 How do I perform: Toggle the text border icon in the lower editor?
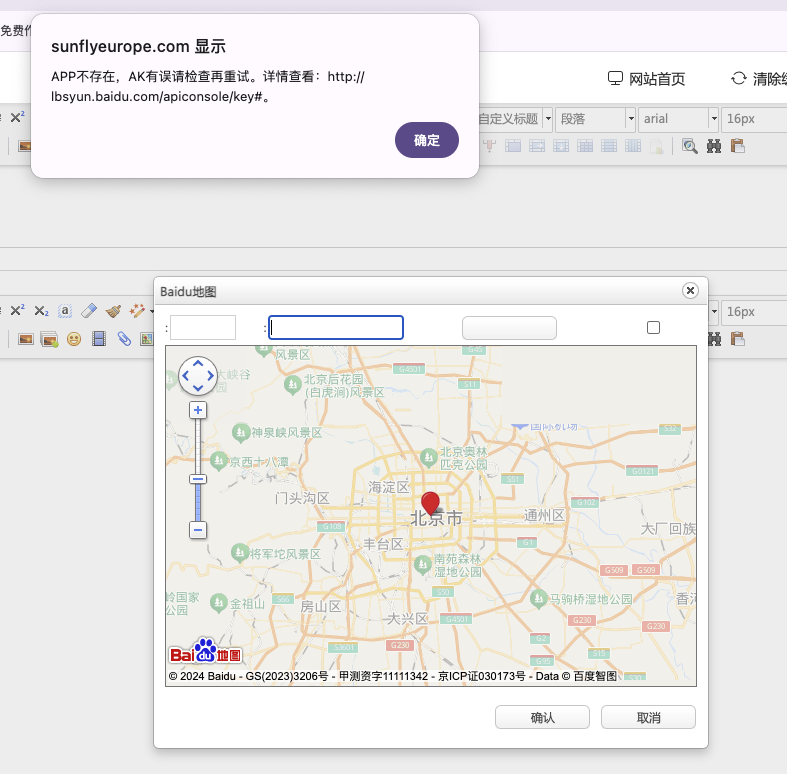click(65, 311)
